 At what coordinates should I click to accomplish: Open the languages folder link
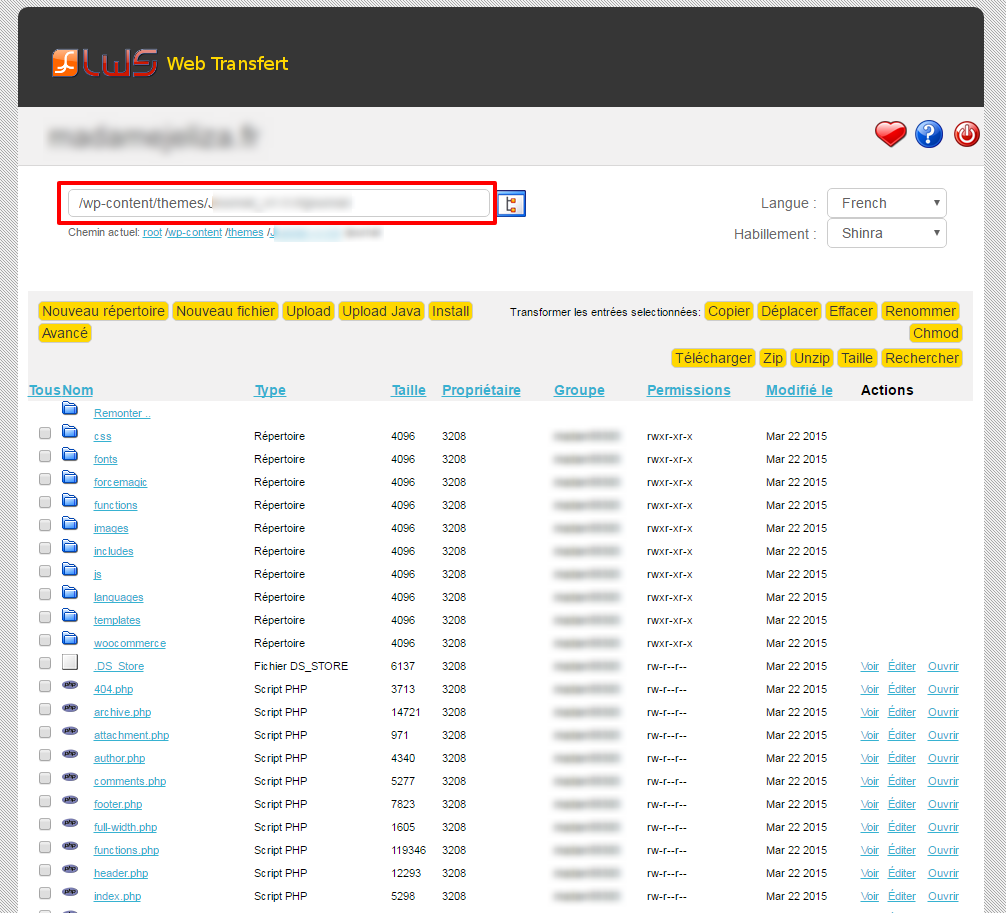pyautogui.click(x=119, y=597)
